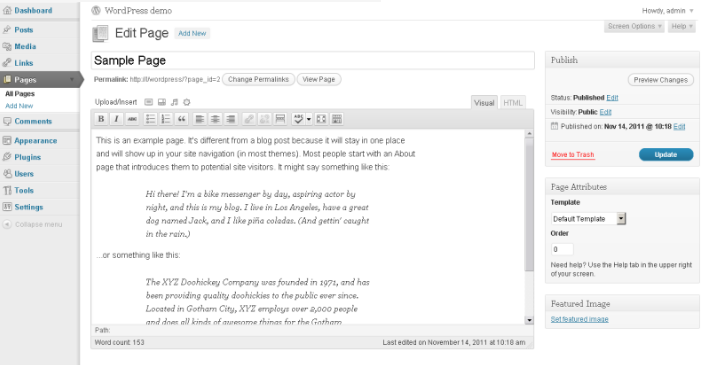This screenshot has width=707, height=365.
Task: Click the page Order input field
Action: 562,249
